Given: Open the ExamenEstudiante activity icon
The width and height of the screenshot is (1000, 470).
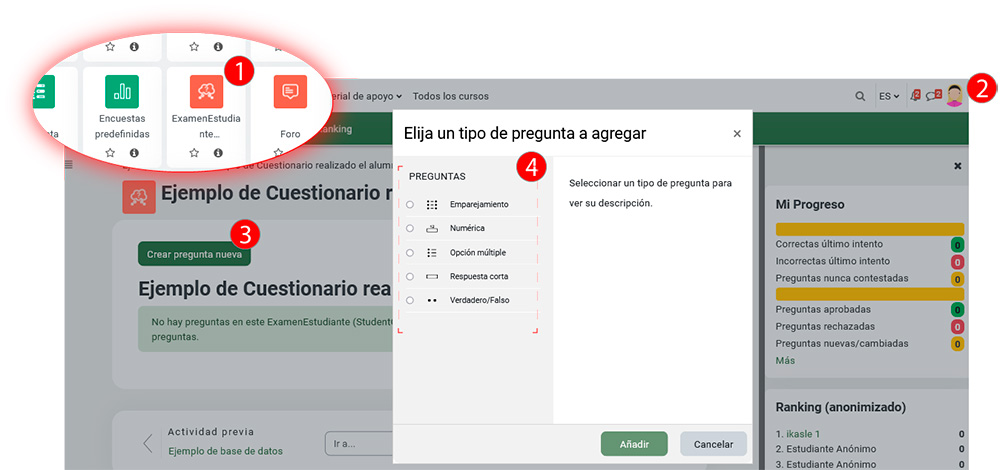Looking at the screenshot, I should coord(207,92).
